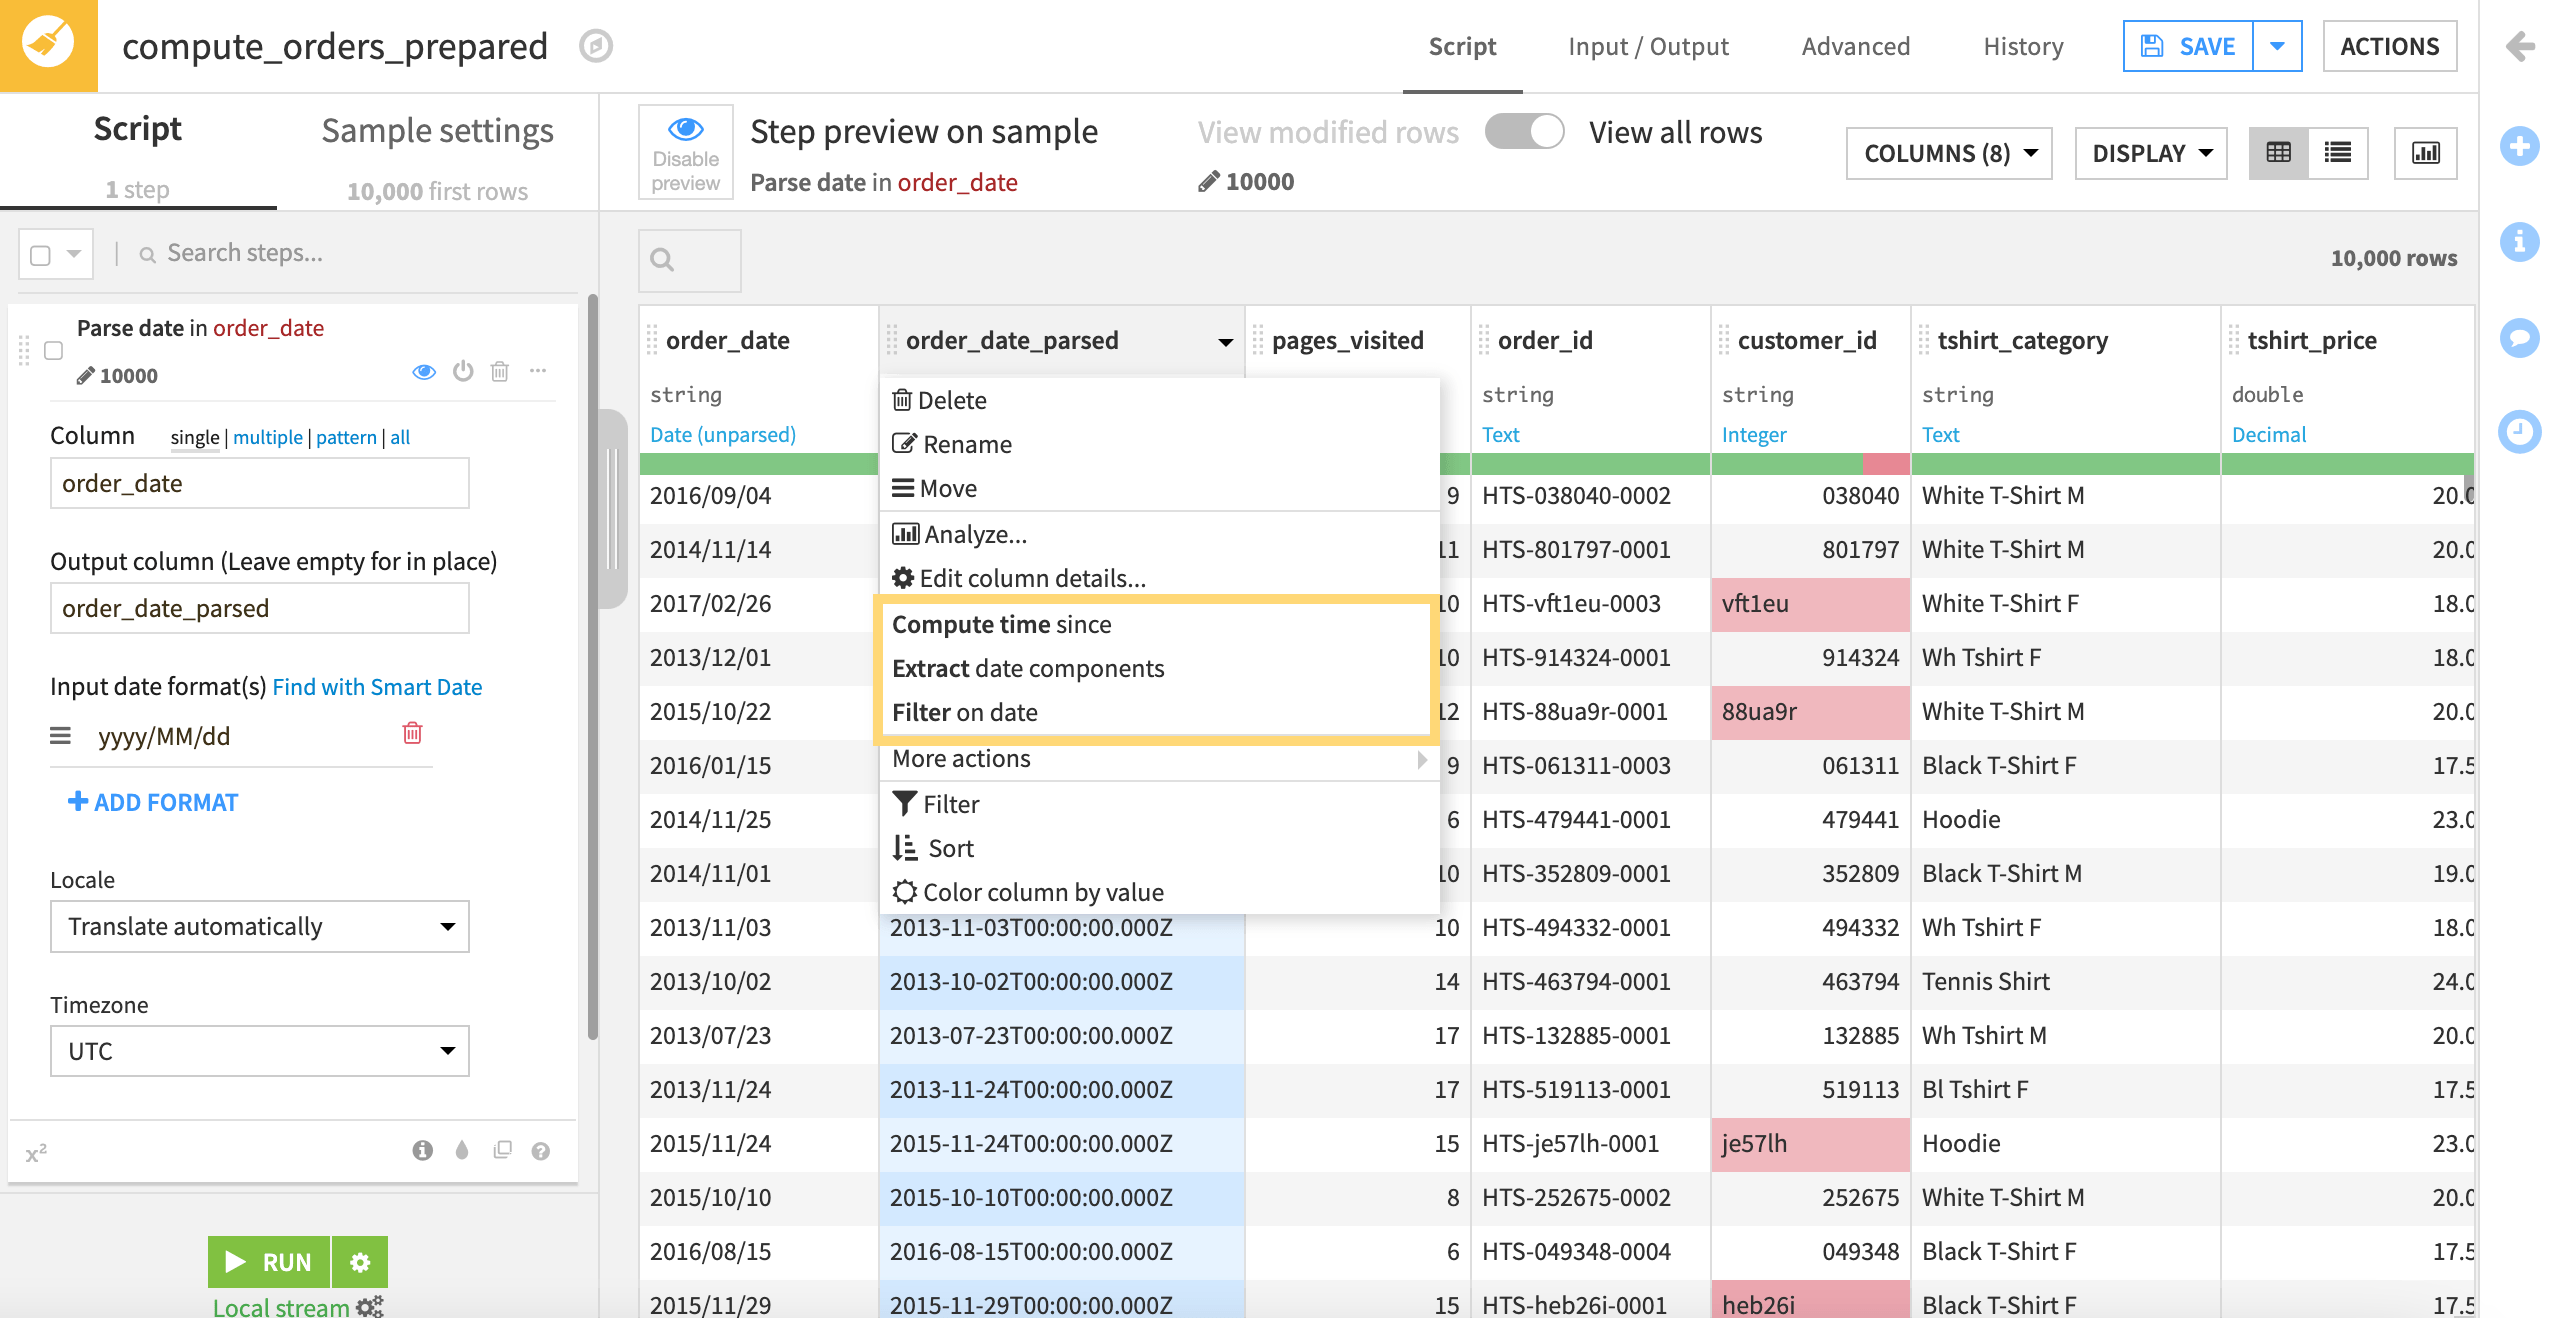Screen dimensions: 2556x1318
Task: Open the Locale dropdown
Action: 260,926
